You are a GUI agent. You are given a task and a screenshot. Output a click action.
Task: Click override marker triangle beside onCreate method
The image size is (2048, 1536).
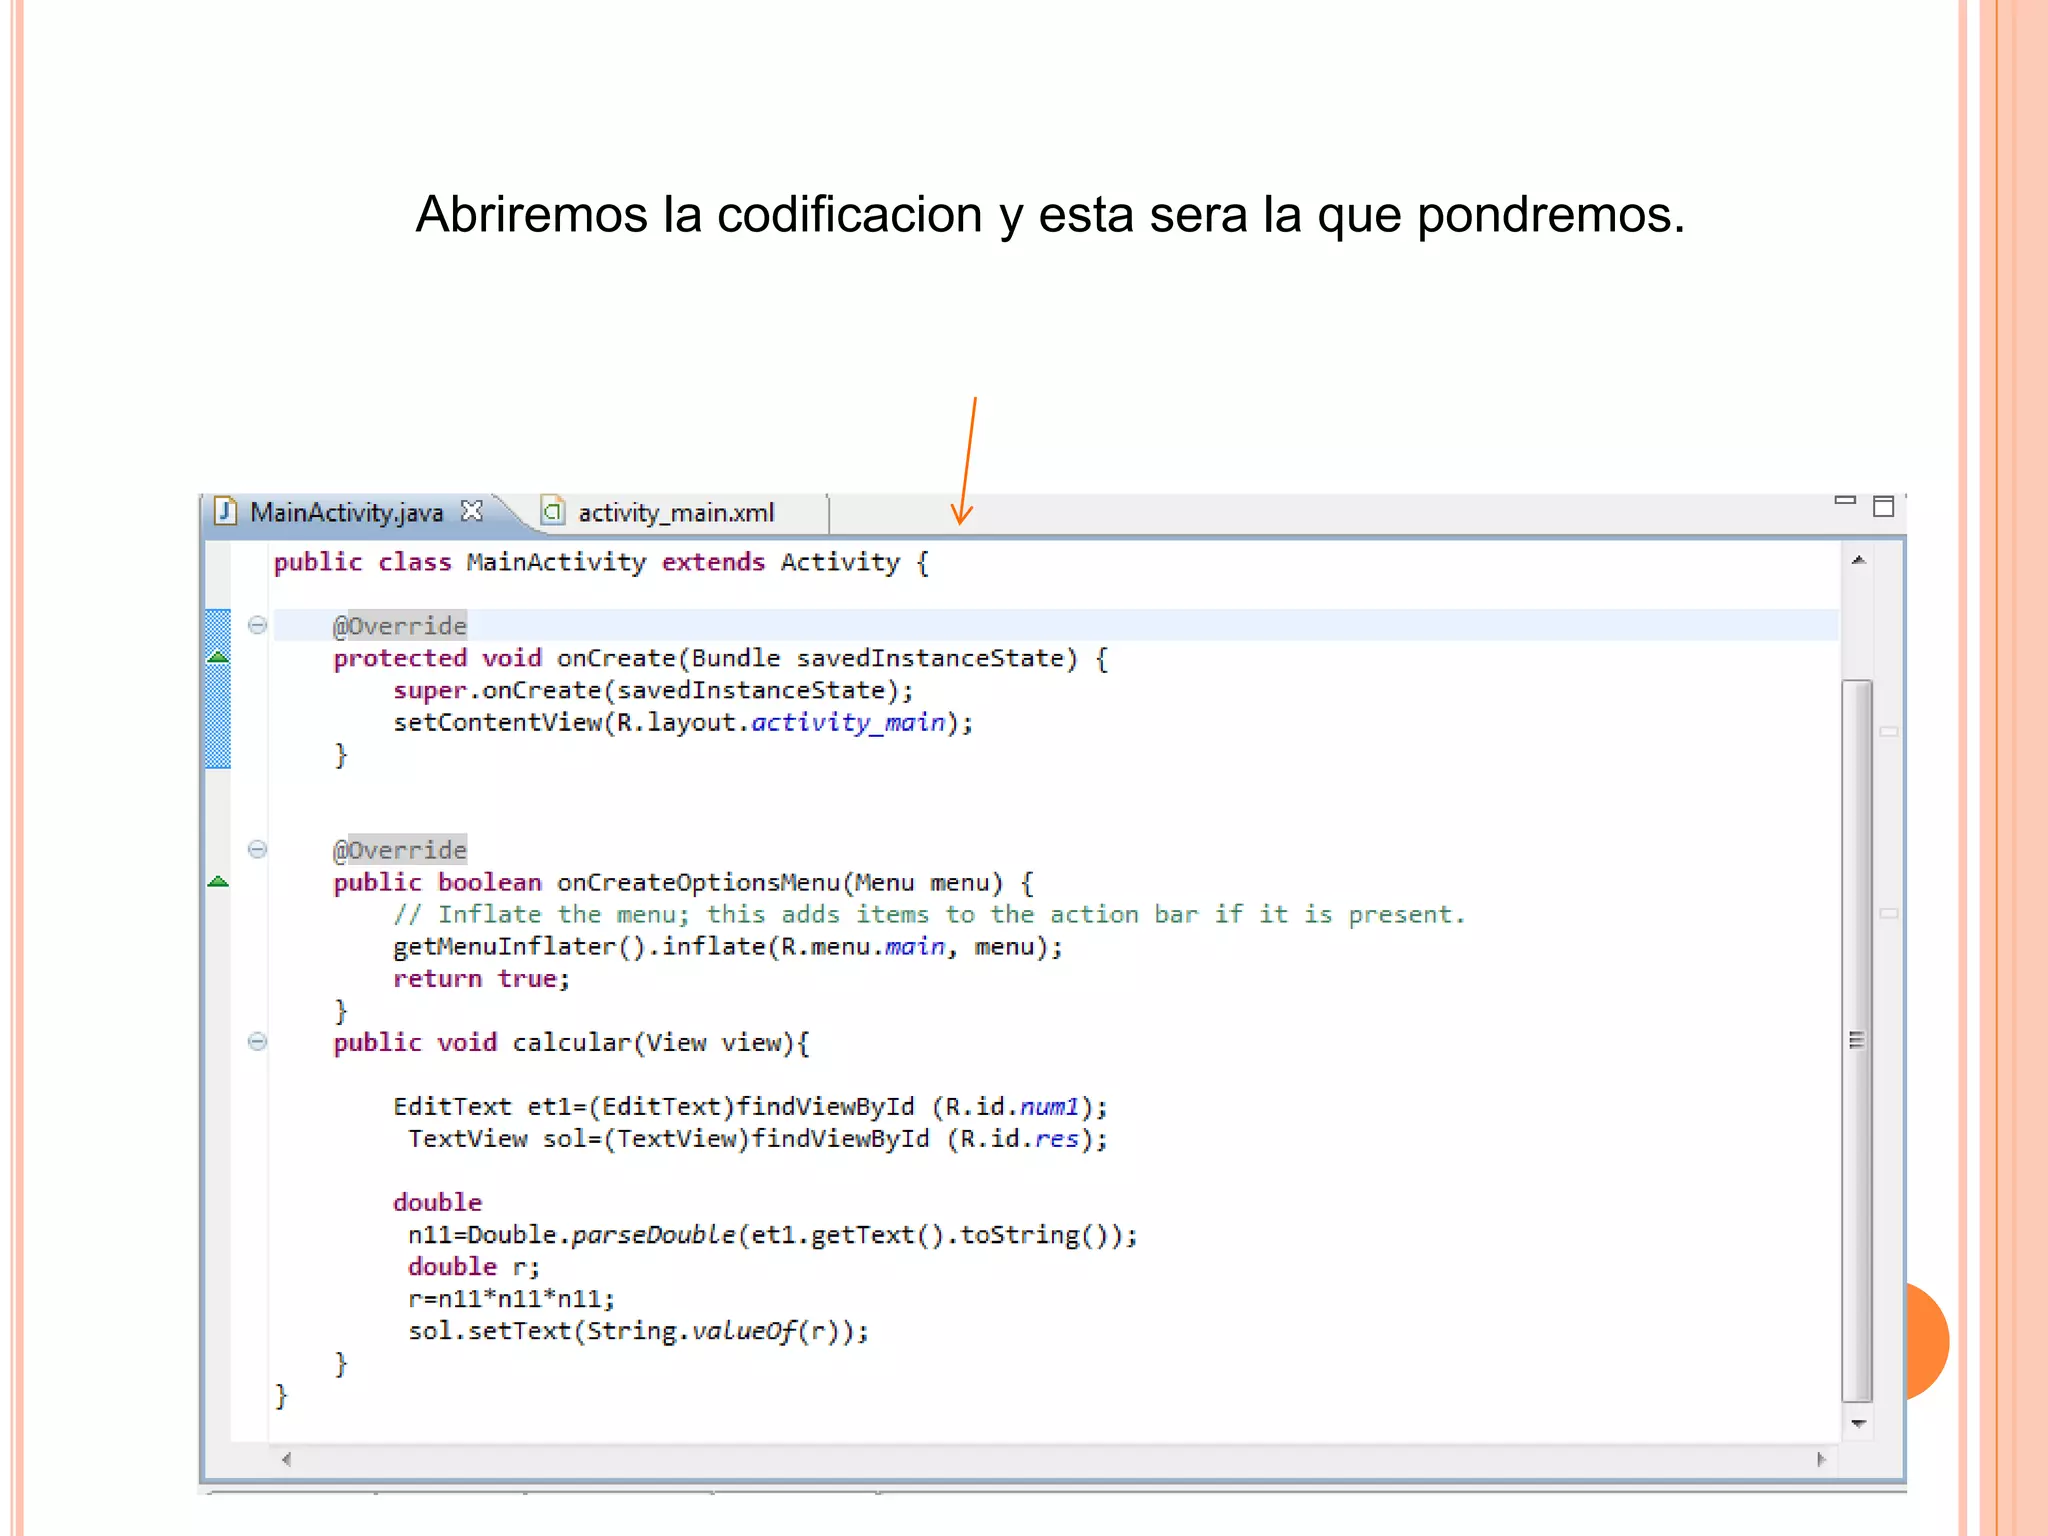point(218,657)
